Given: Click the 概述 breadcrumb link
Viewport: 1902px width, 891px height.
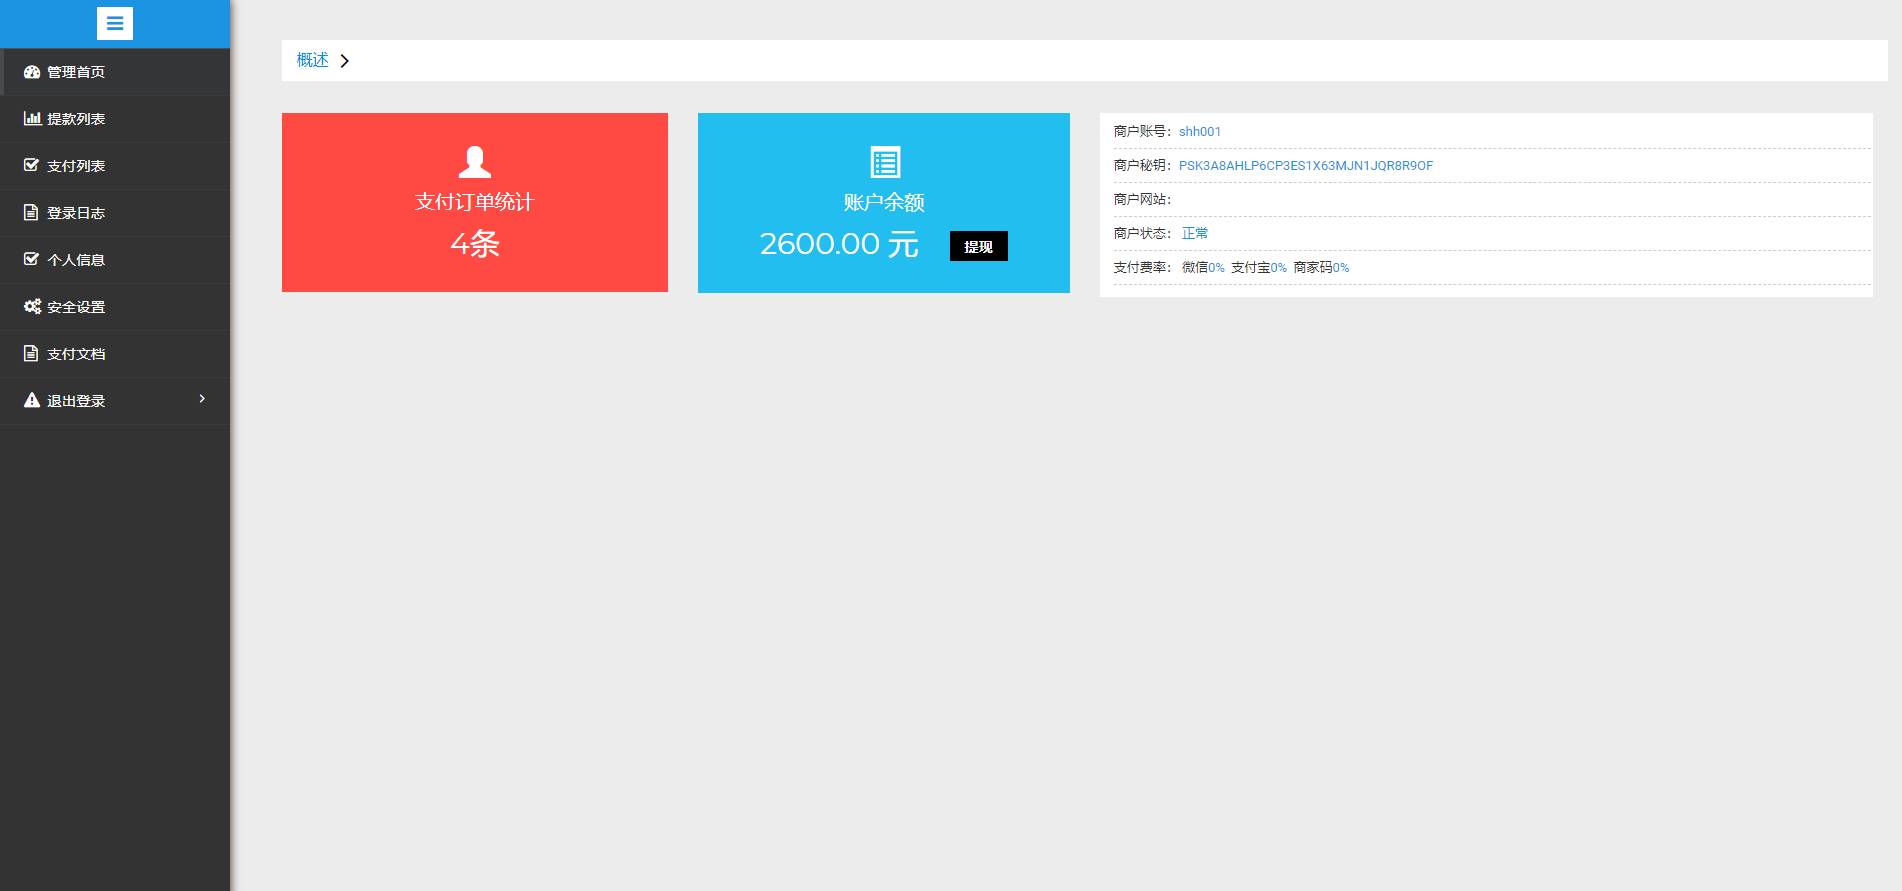Looking at the screenshot, I should (312, 60).
